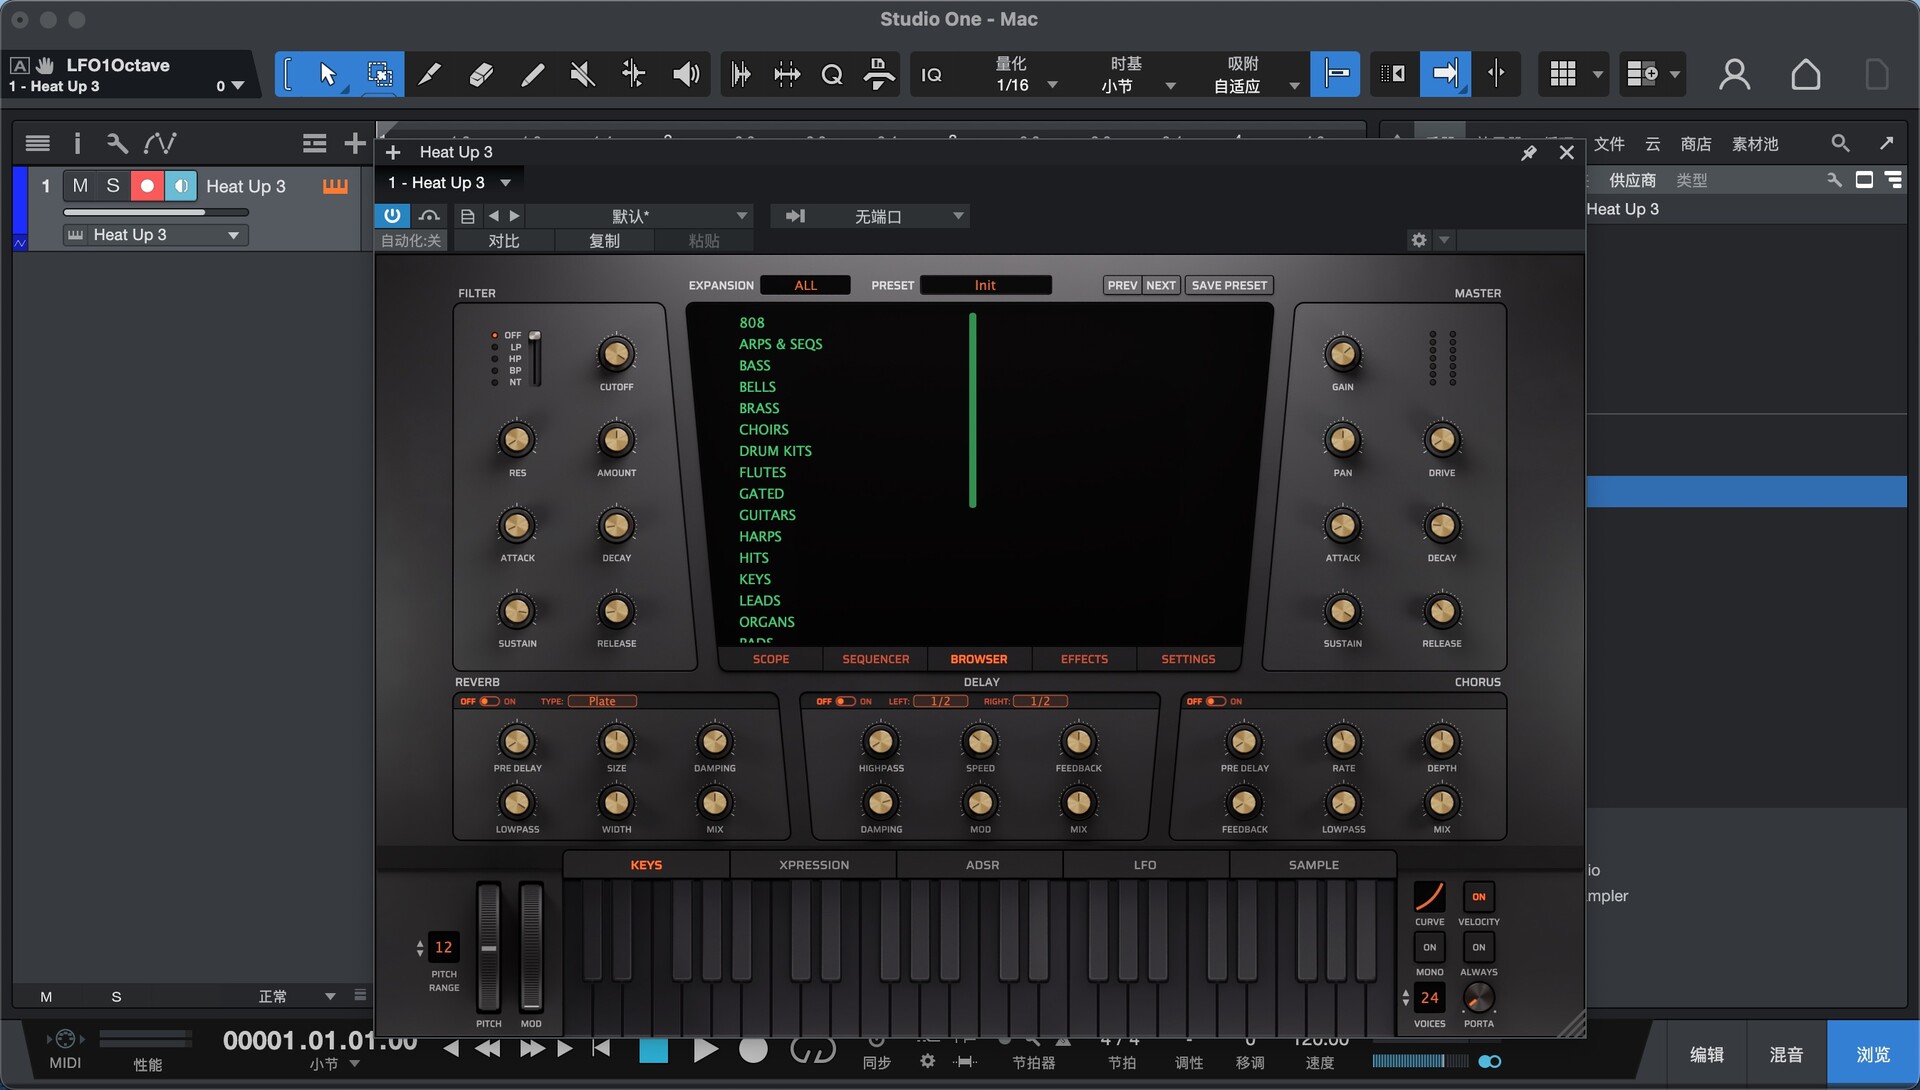1920x1090 pixels.
Task: Select the BASS category in browser
Action: pos(755,366)
